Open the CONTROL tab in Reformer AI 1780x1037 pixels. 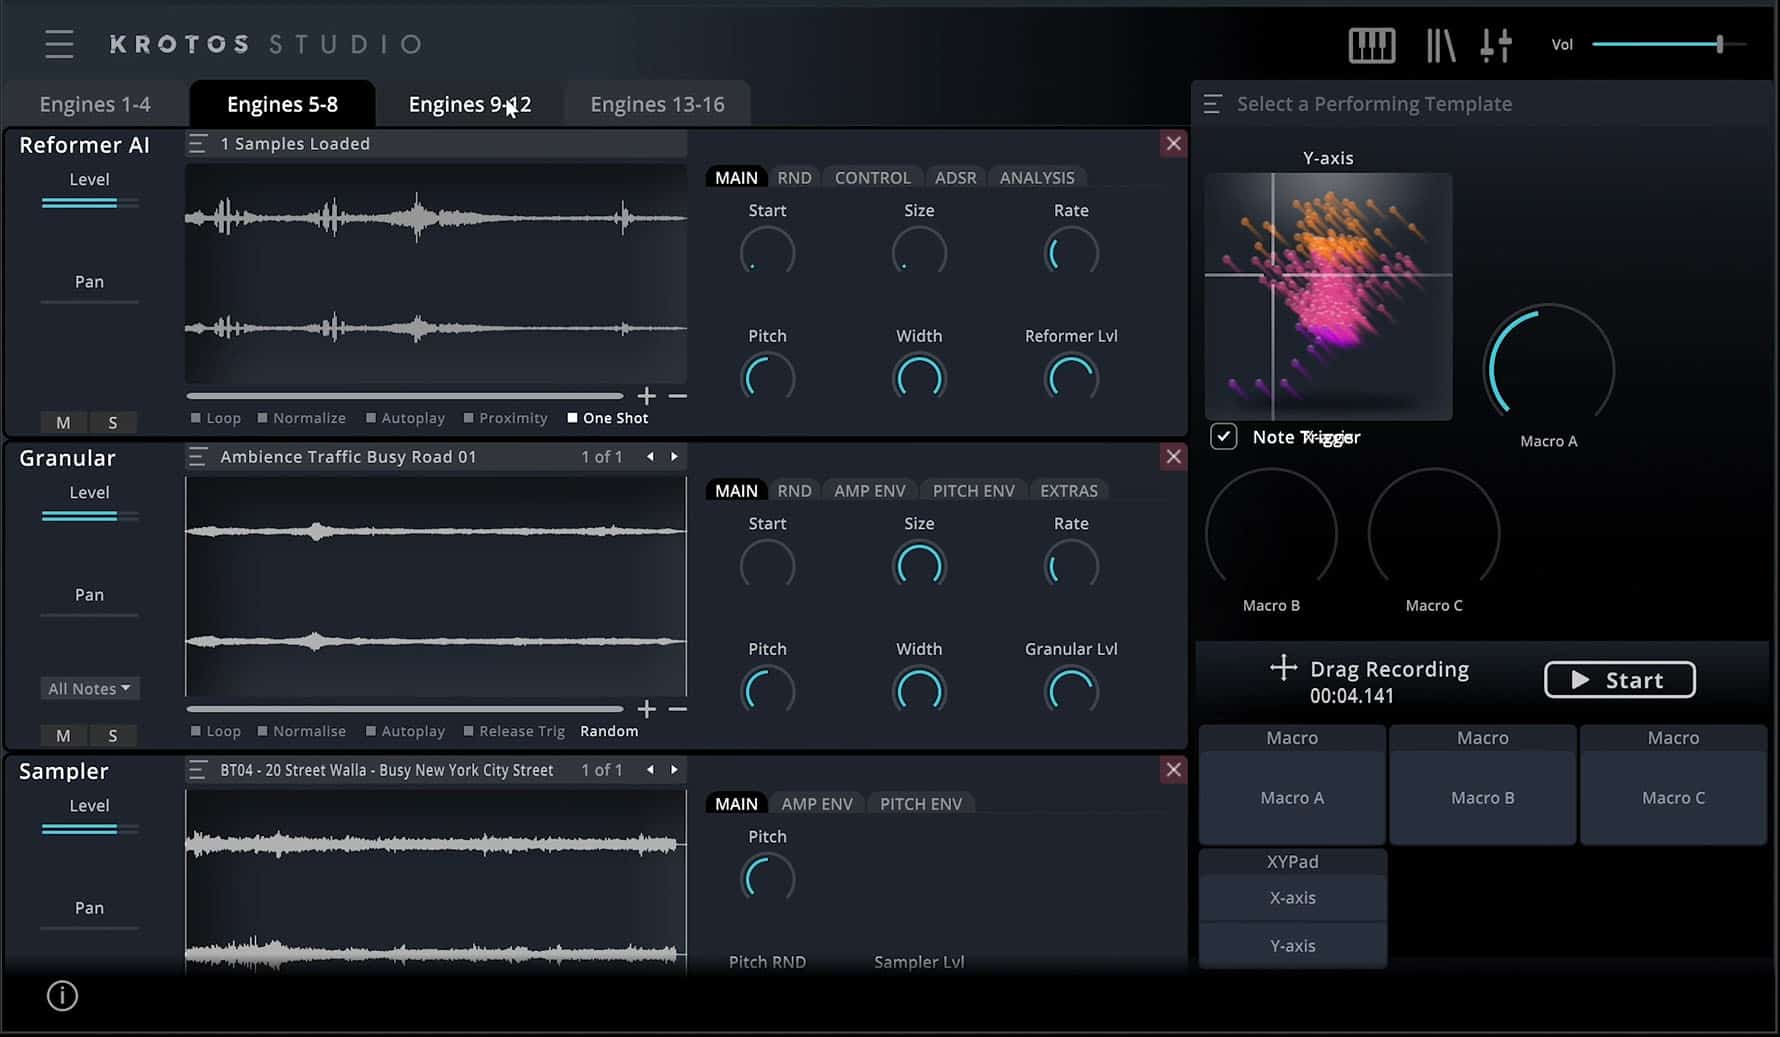click(x=871, y=177)
